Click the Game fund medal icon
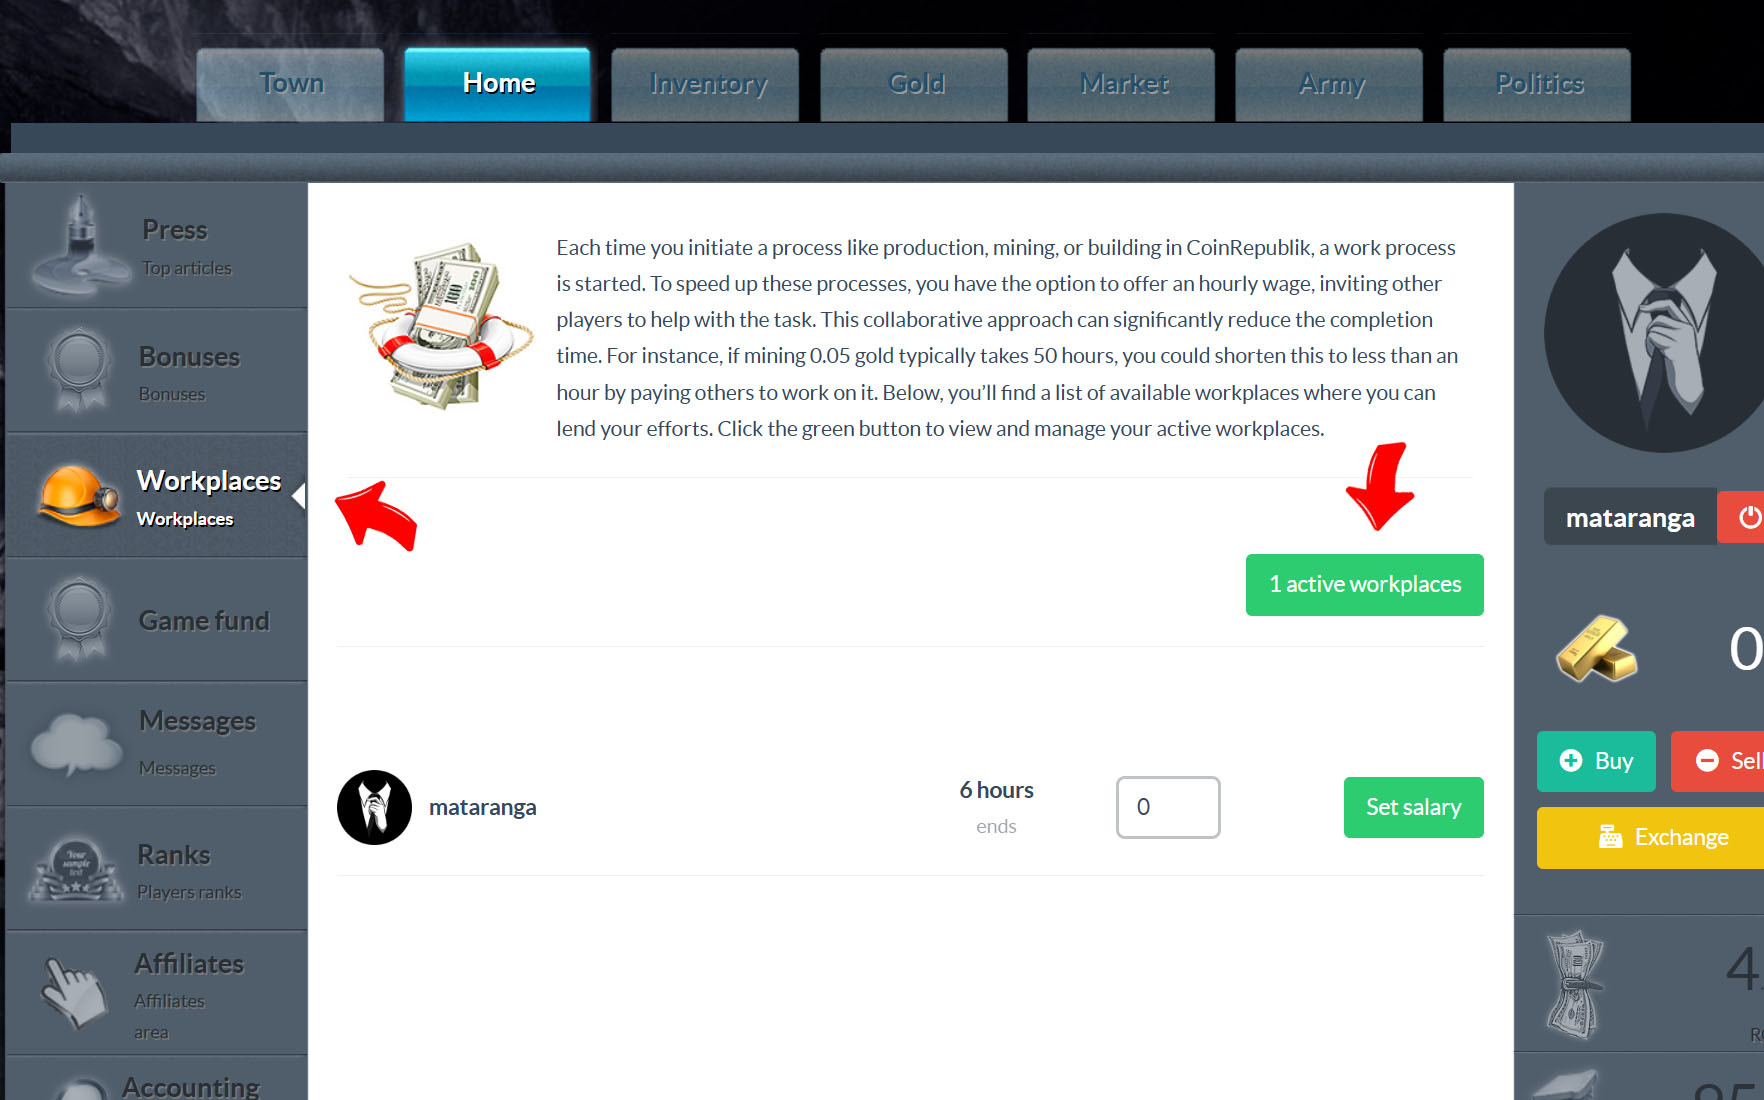The image size is (1764, 1100). (x=79, y=619)
